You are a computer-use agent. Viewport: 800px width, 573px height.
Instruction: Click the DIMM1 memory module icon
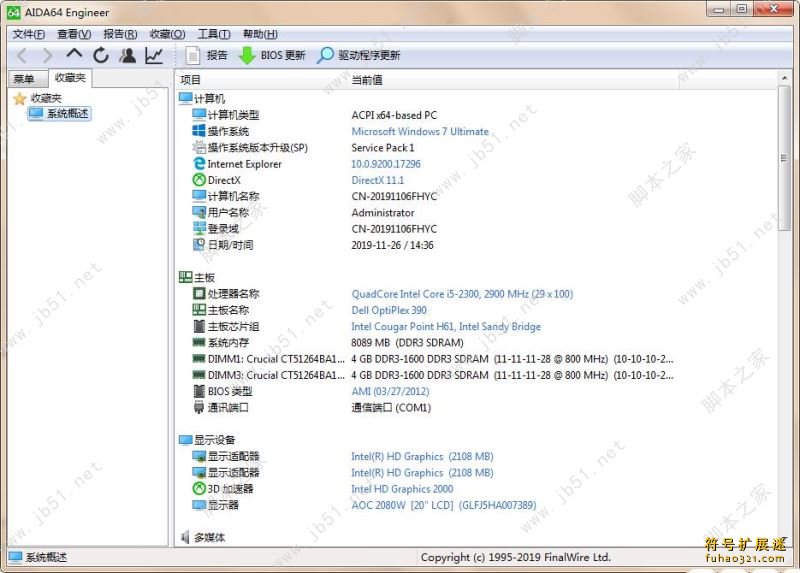coord(199,359)
